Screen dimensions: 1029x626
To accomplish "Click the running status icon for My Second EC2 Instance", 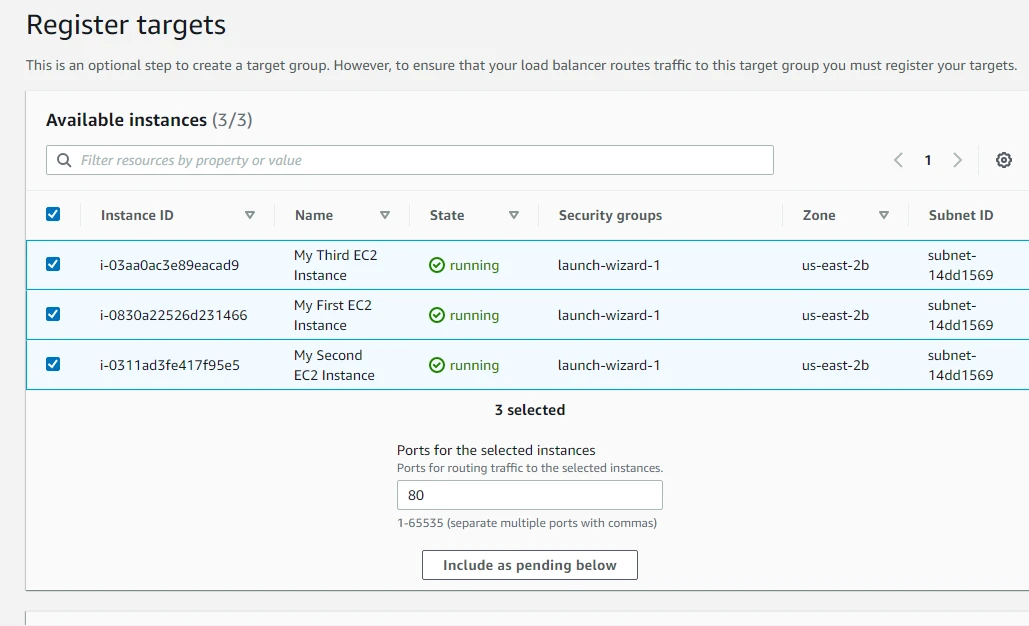I will (x=437, y=365).
